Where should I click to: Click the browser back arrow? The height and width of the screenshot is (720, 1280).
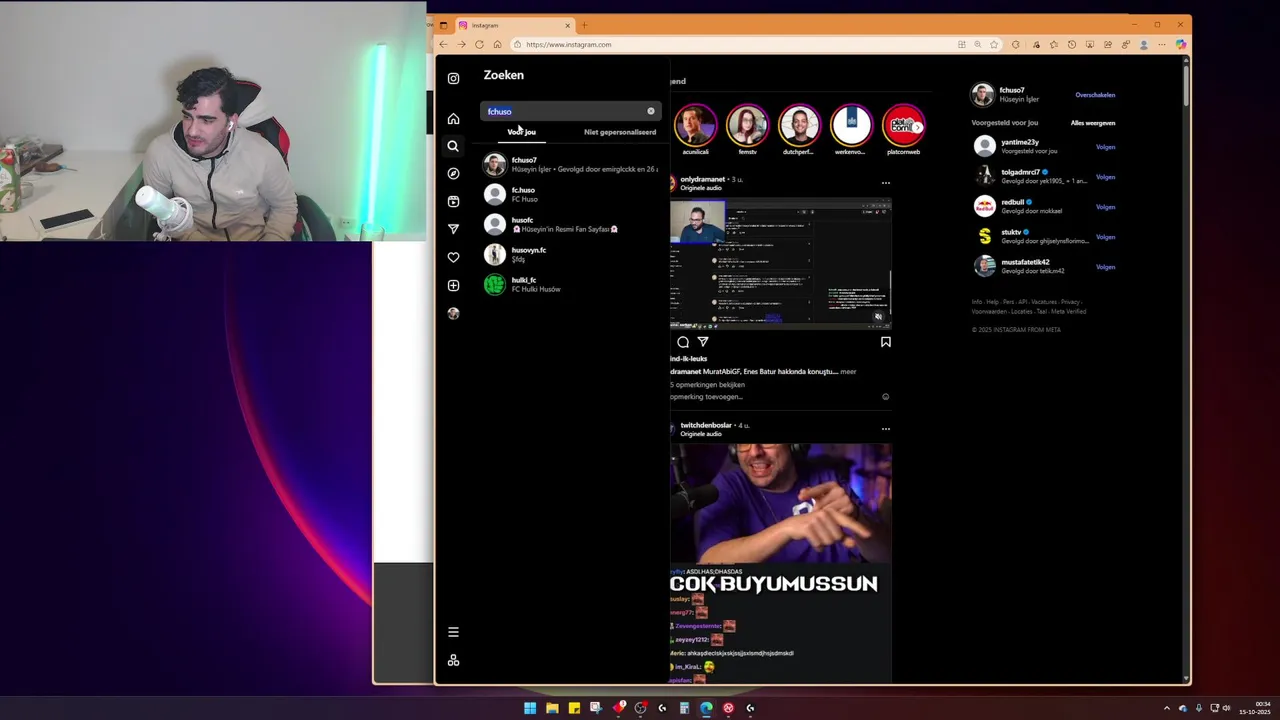(443, 44)
